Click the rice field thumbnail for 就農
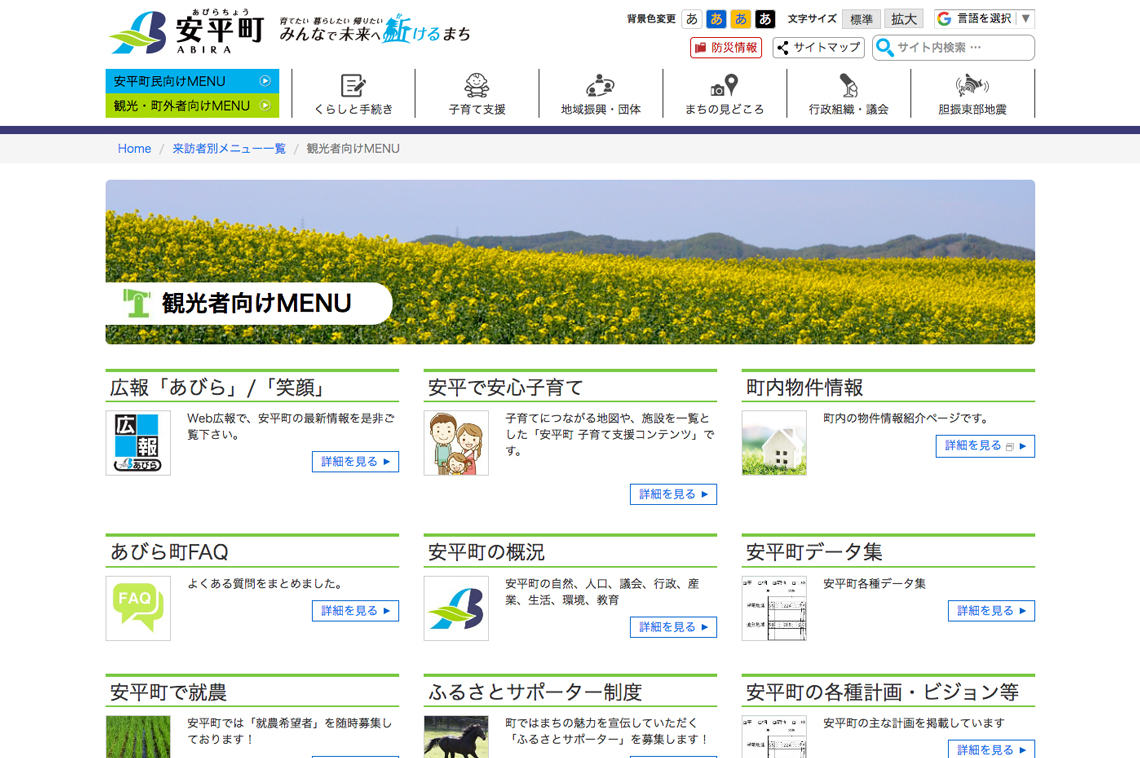The image size is (1140, 758). point(138,737)
